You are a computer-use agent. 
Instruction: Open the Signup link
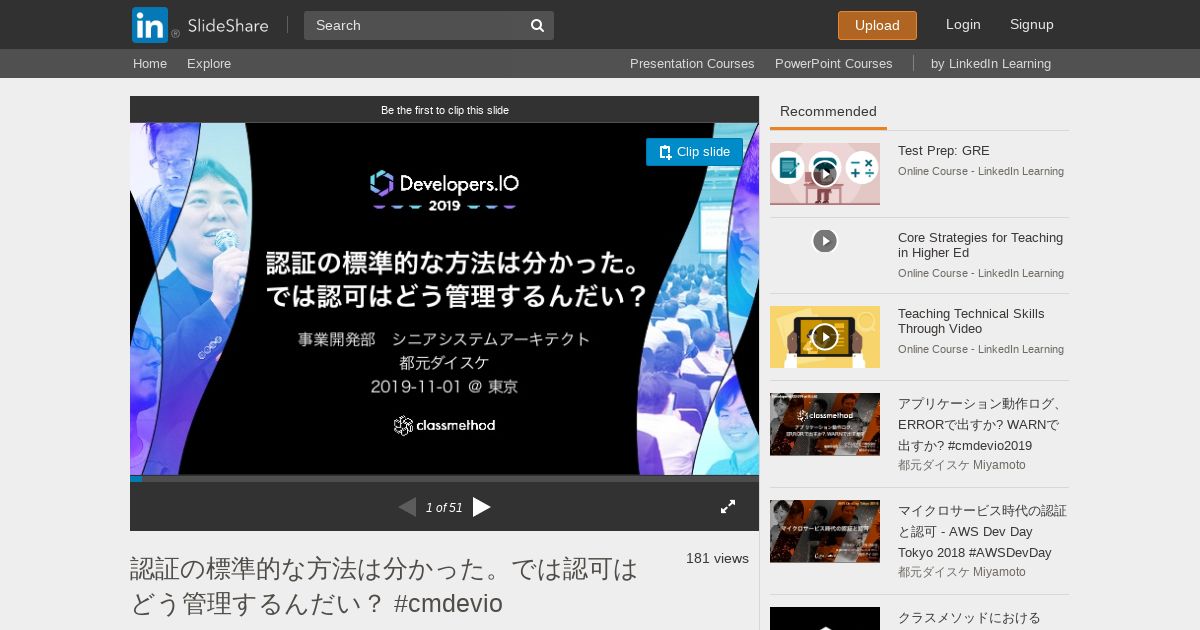1032,25
